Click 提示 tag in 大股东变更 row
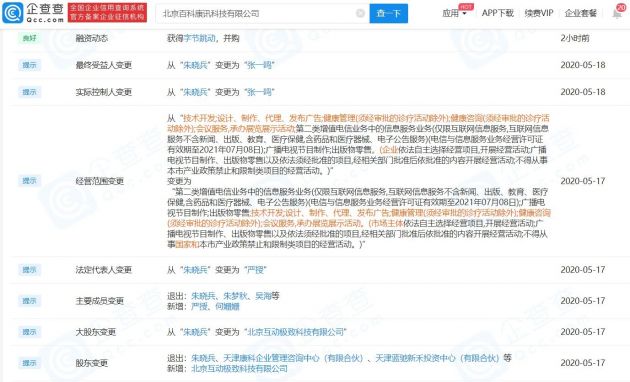Screen dimensions: 630x382 point(29,332)
